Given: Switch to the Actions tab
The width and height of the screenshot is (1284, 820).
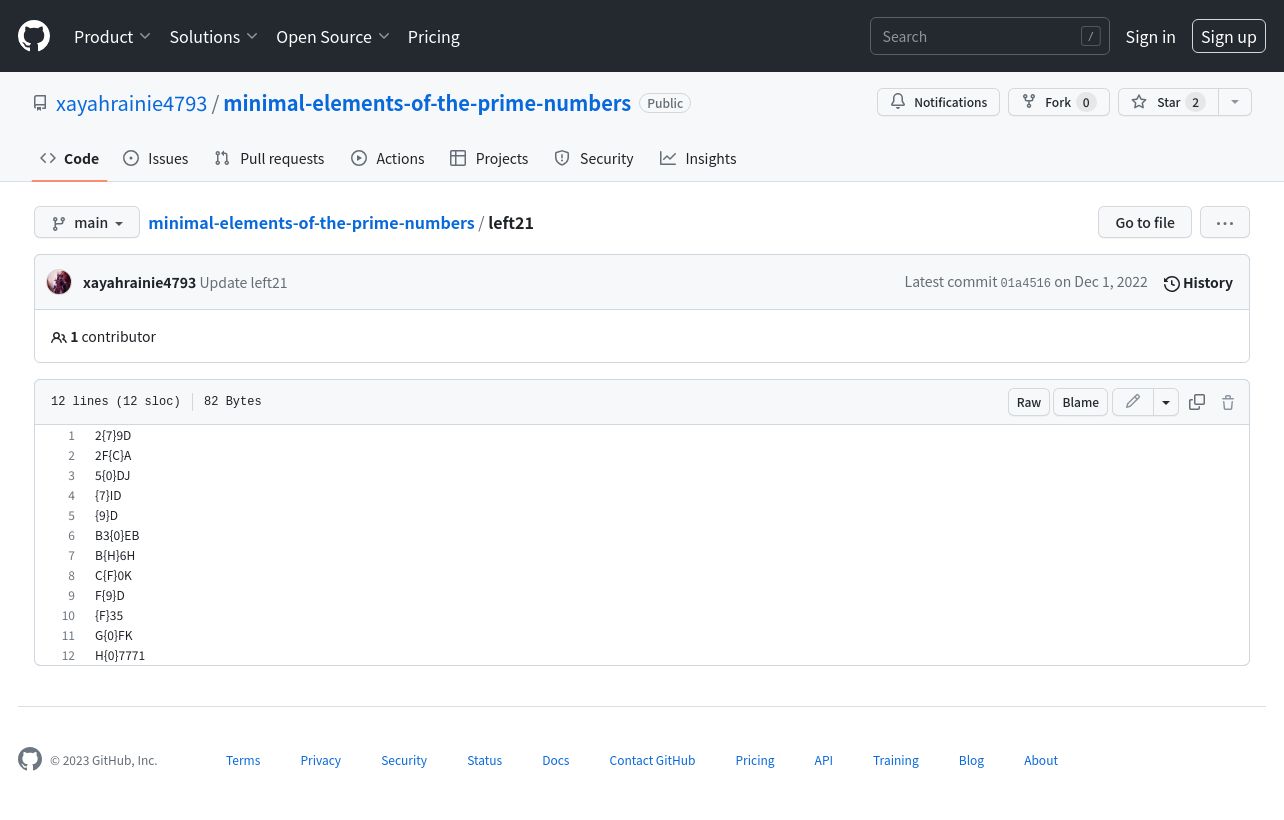Looking at the screenshot, I should coord(388,158).
